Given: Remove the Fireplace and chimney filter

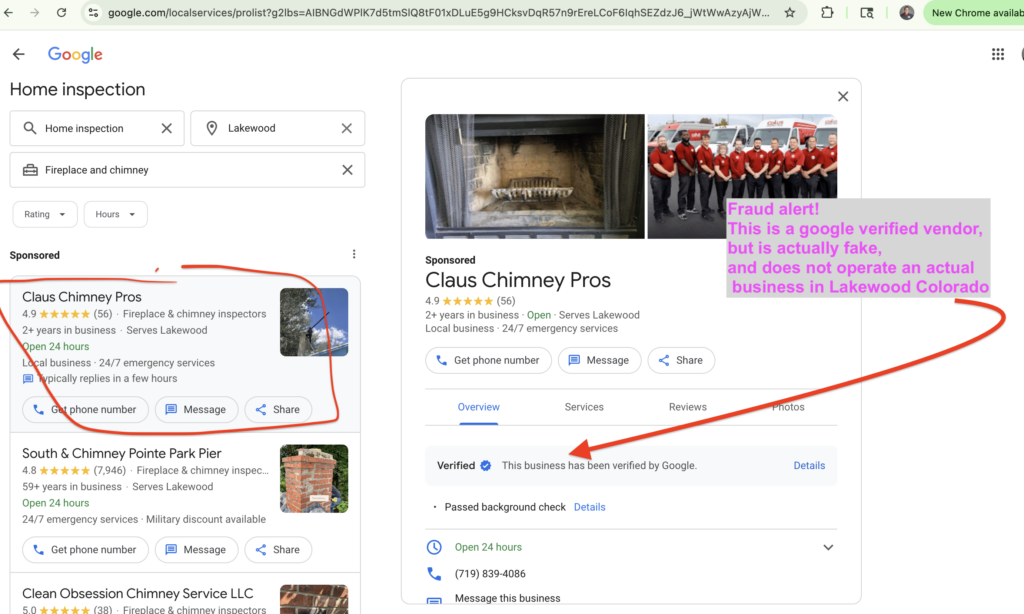Looking at the screenshot, I should (346, 170).
